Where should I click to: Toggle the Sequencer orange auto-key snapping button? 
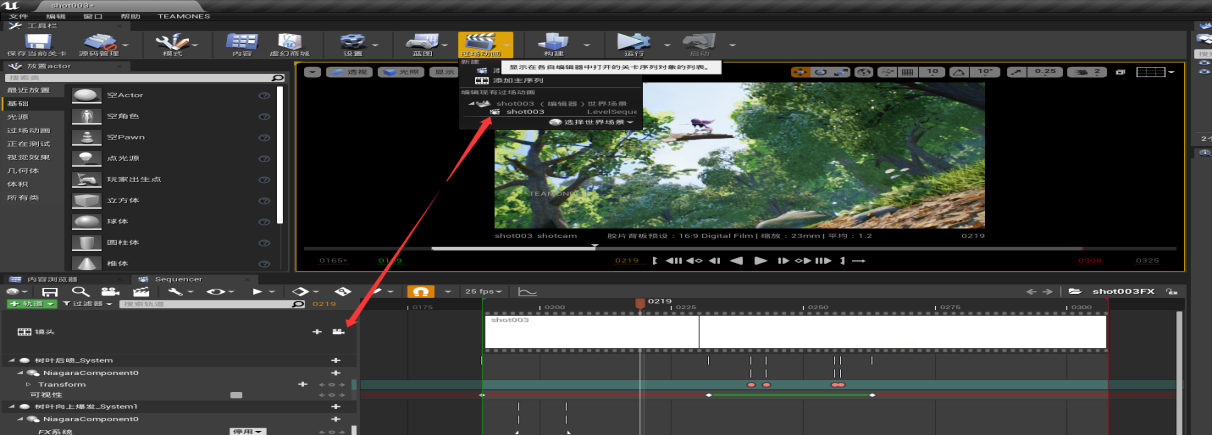421,291
